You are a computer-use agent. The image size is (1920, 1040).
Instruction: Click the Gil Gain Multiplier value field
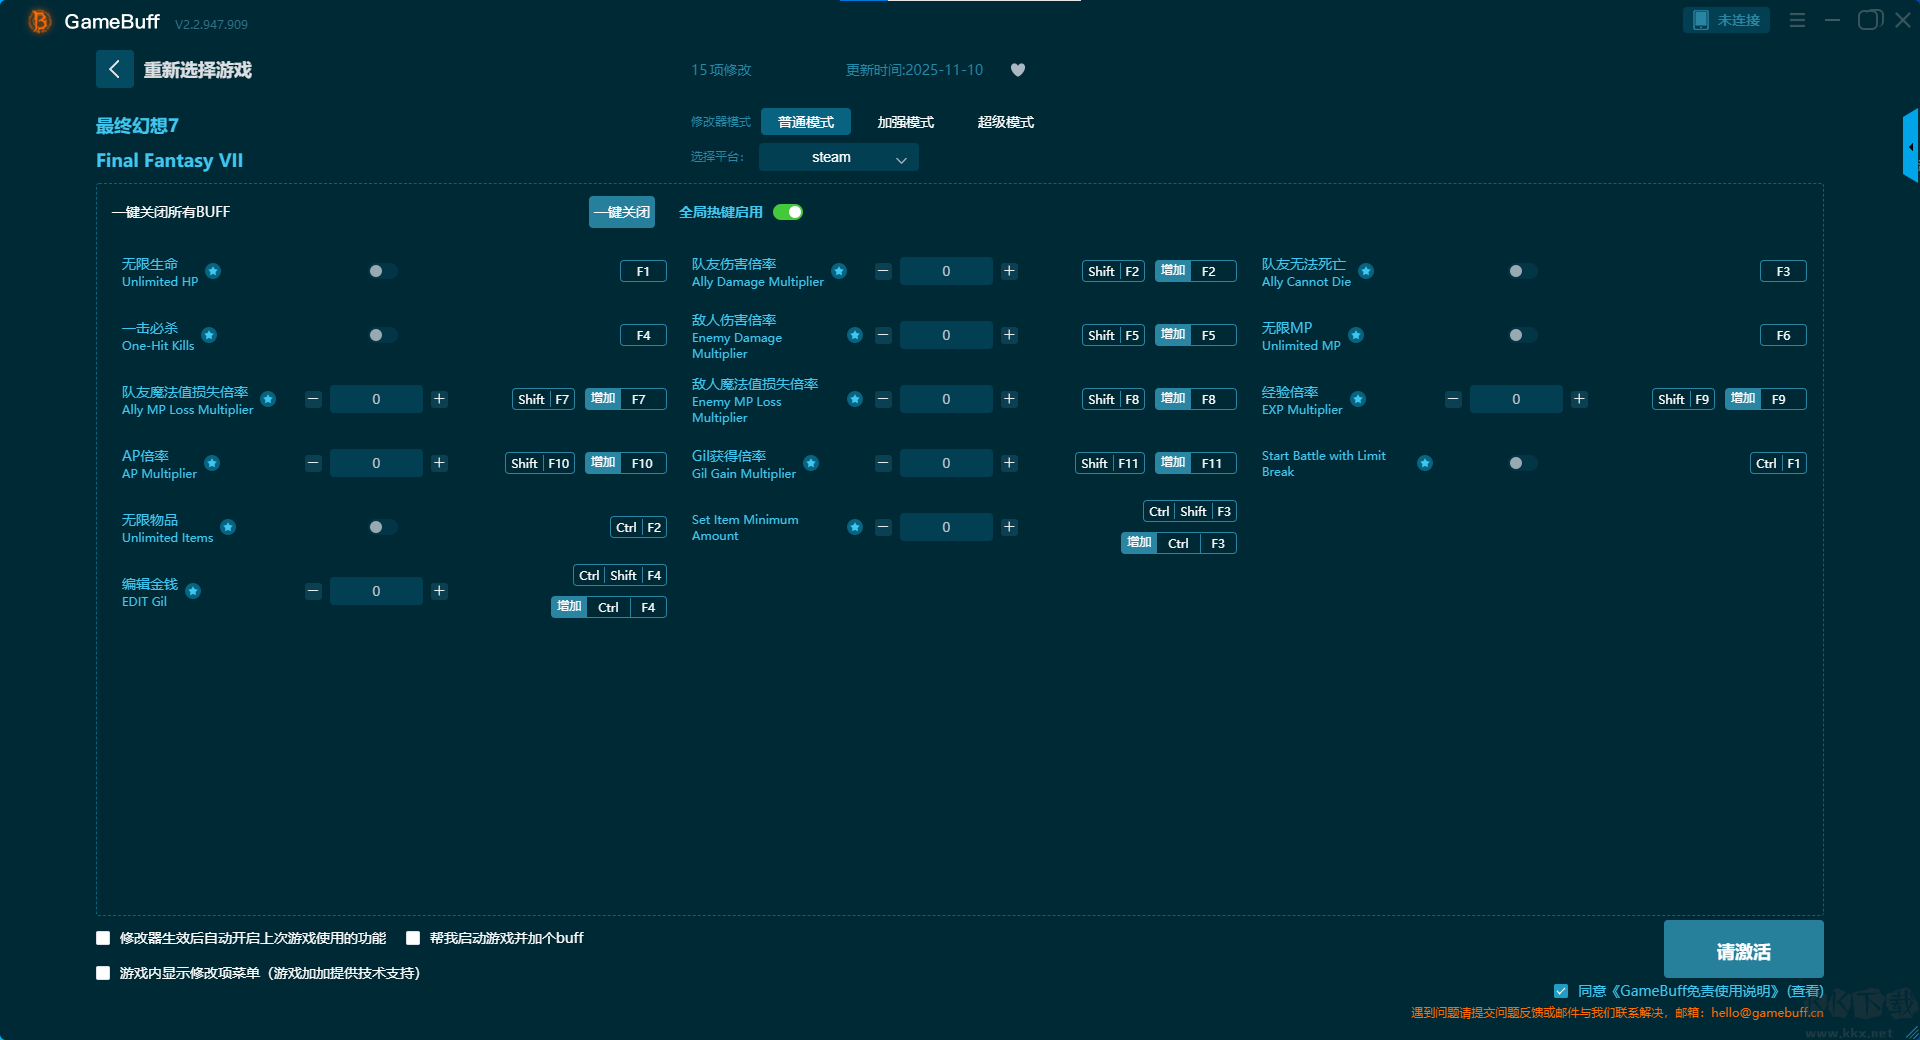945,463
